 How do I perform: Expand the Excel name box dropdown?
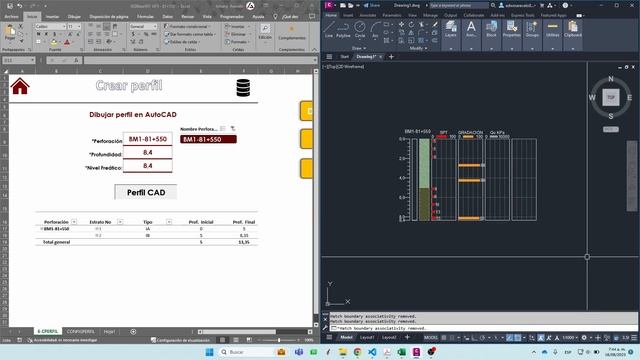32,60
